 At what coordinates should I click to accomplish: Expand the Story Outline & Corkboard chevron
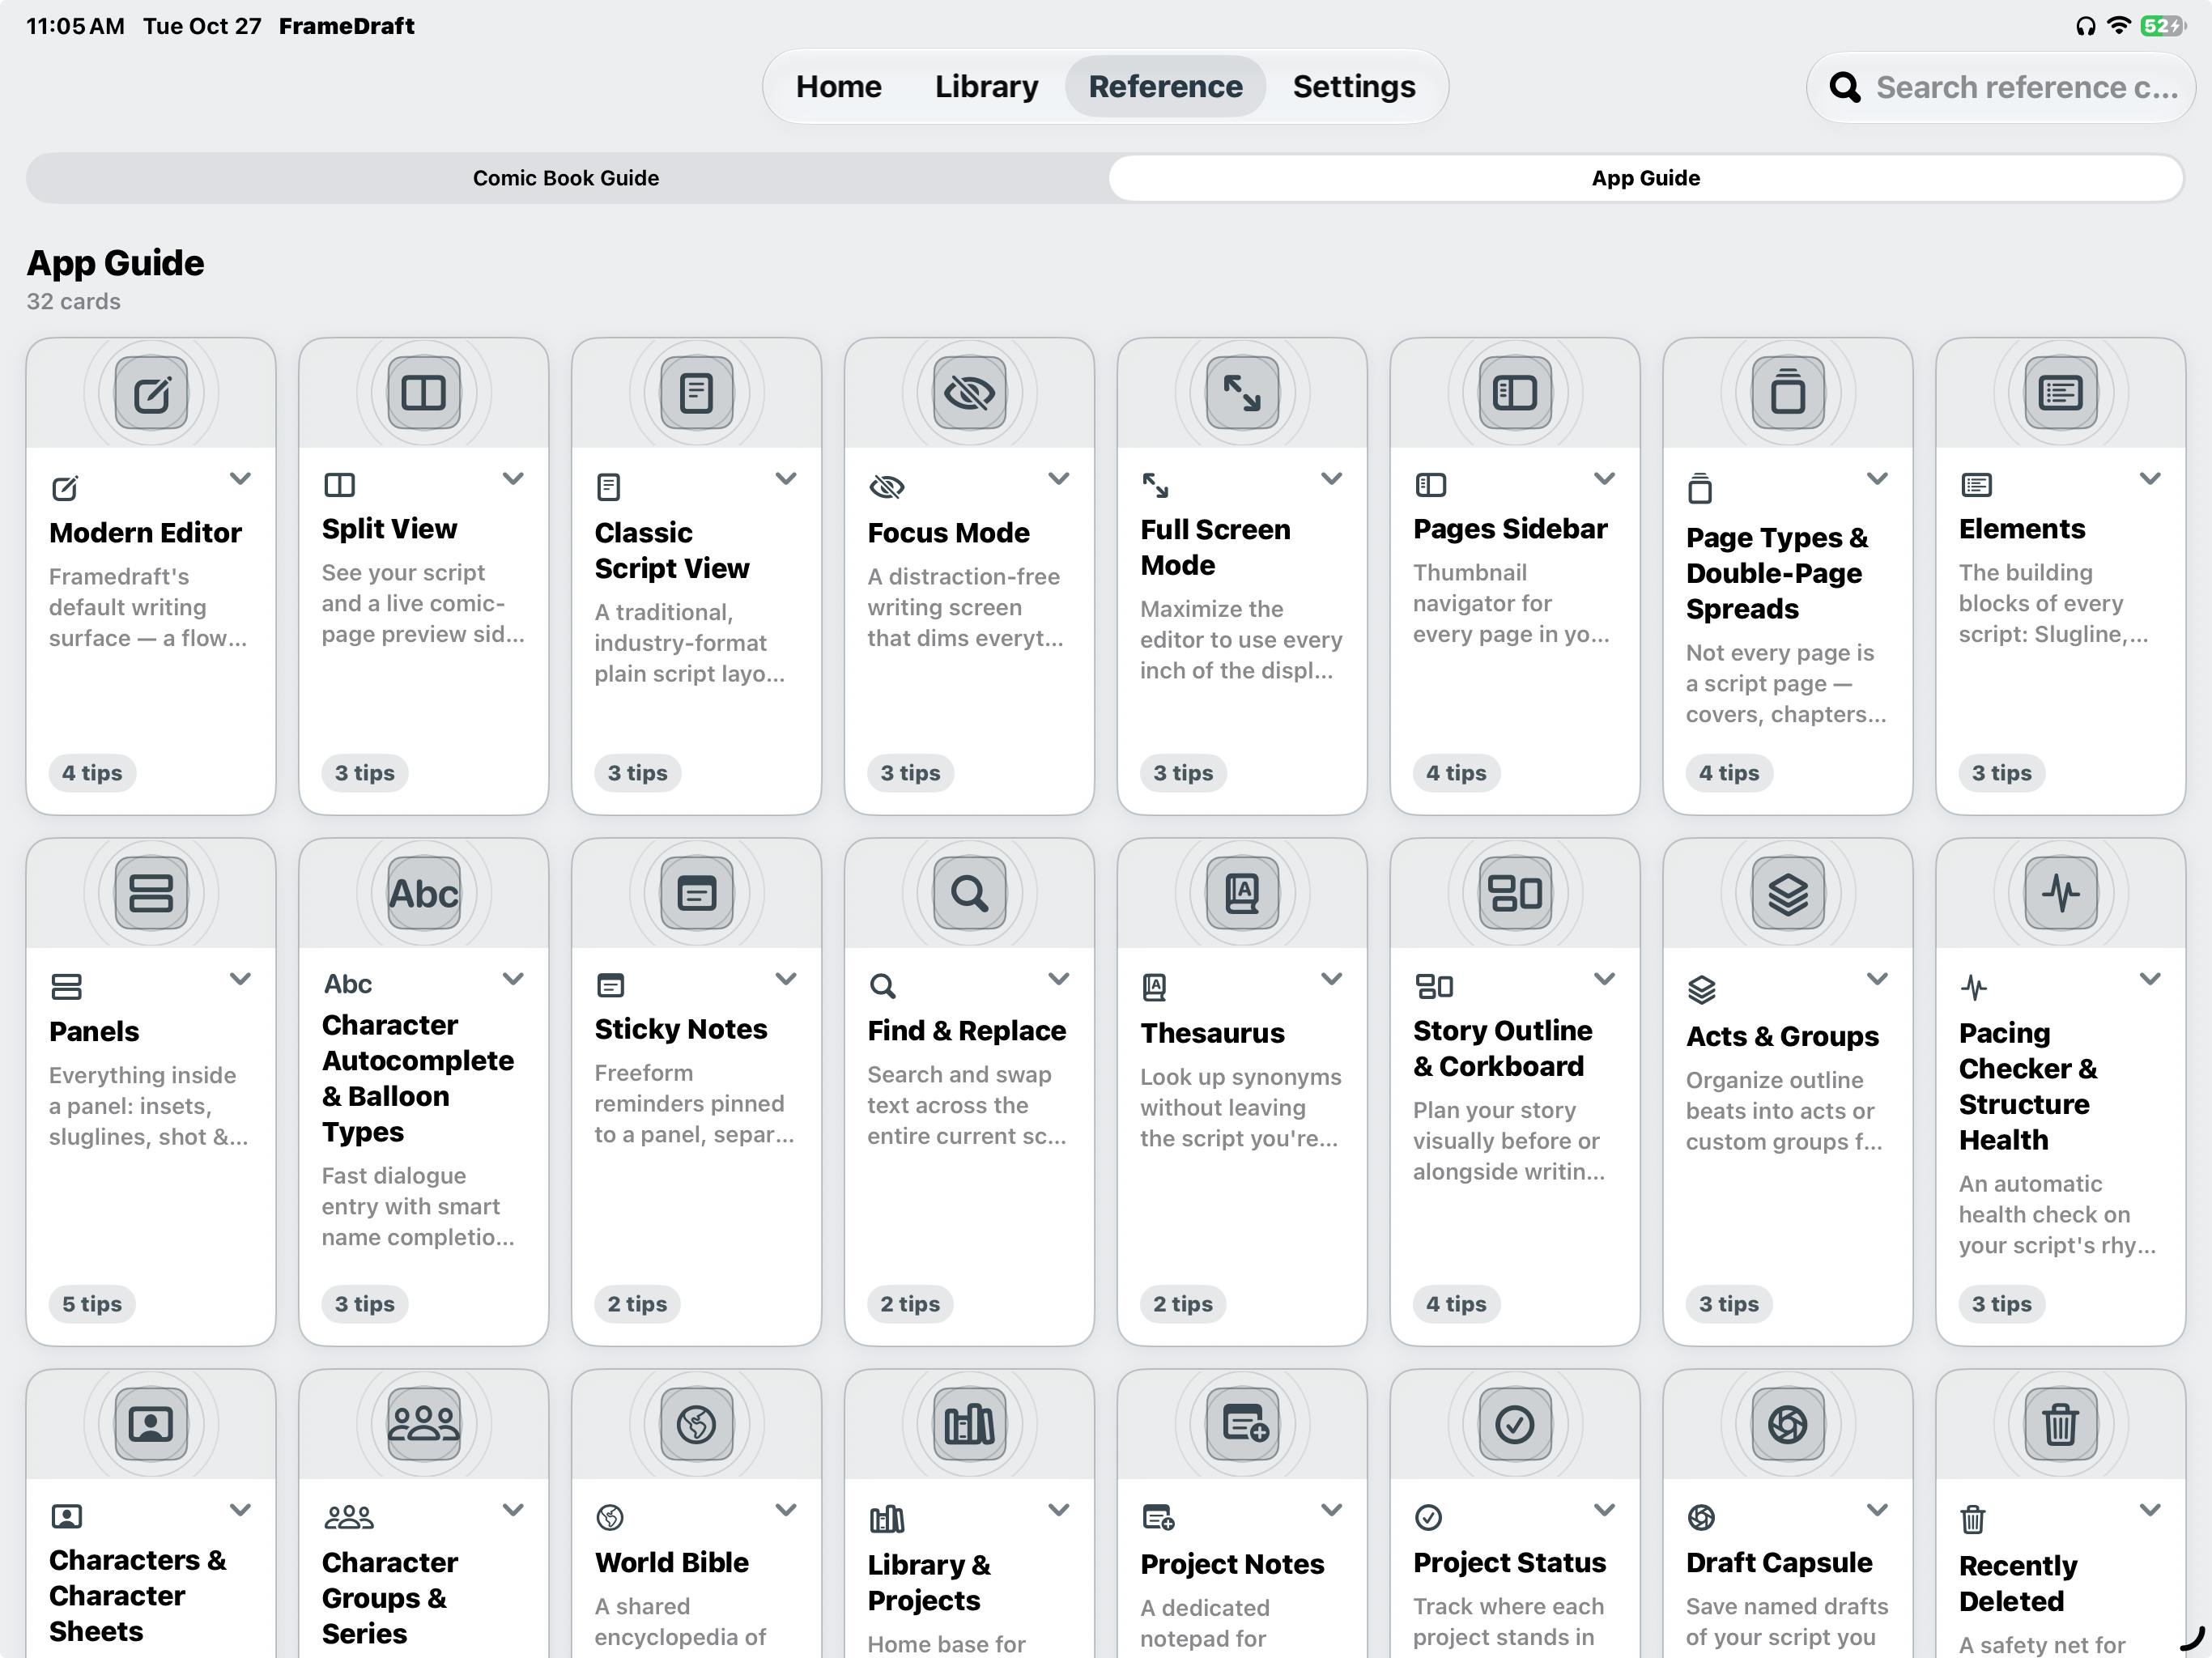coord(1604,979)
